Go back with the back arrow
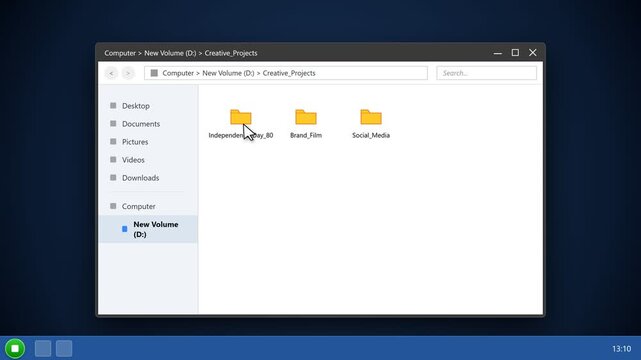Image resolution: width=641 pixels, height=360 pixels. 111,73
